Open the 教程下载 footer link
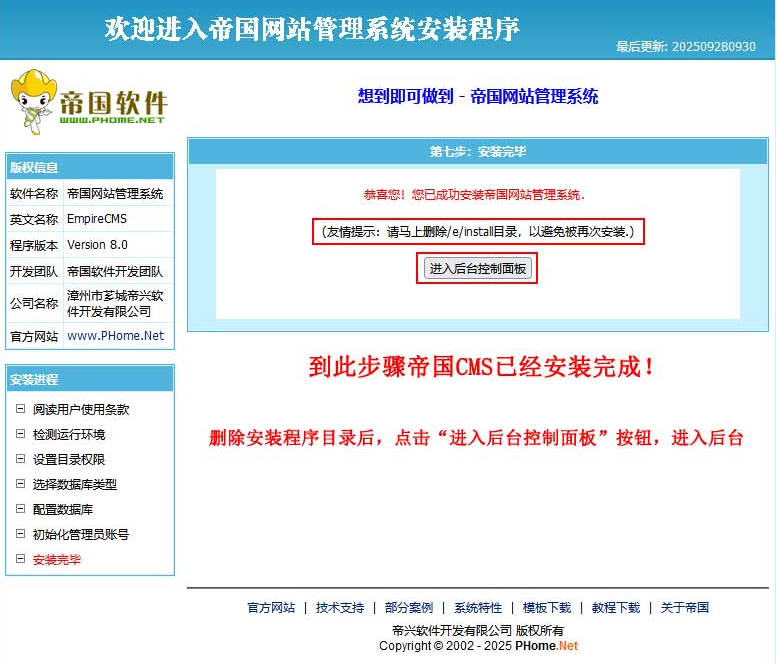Image resolution: width=776 pixels, height=664 pixels. [x=616, y=608]
